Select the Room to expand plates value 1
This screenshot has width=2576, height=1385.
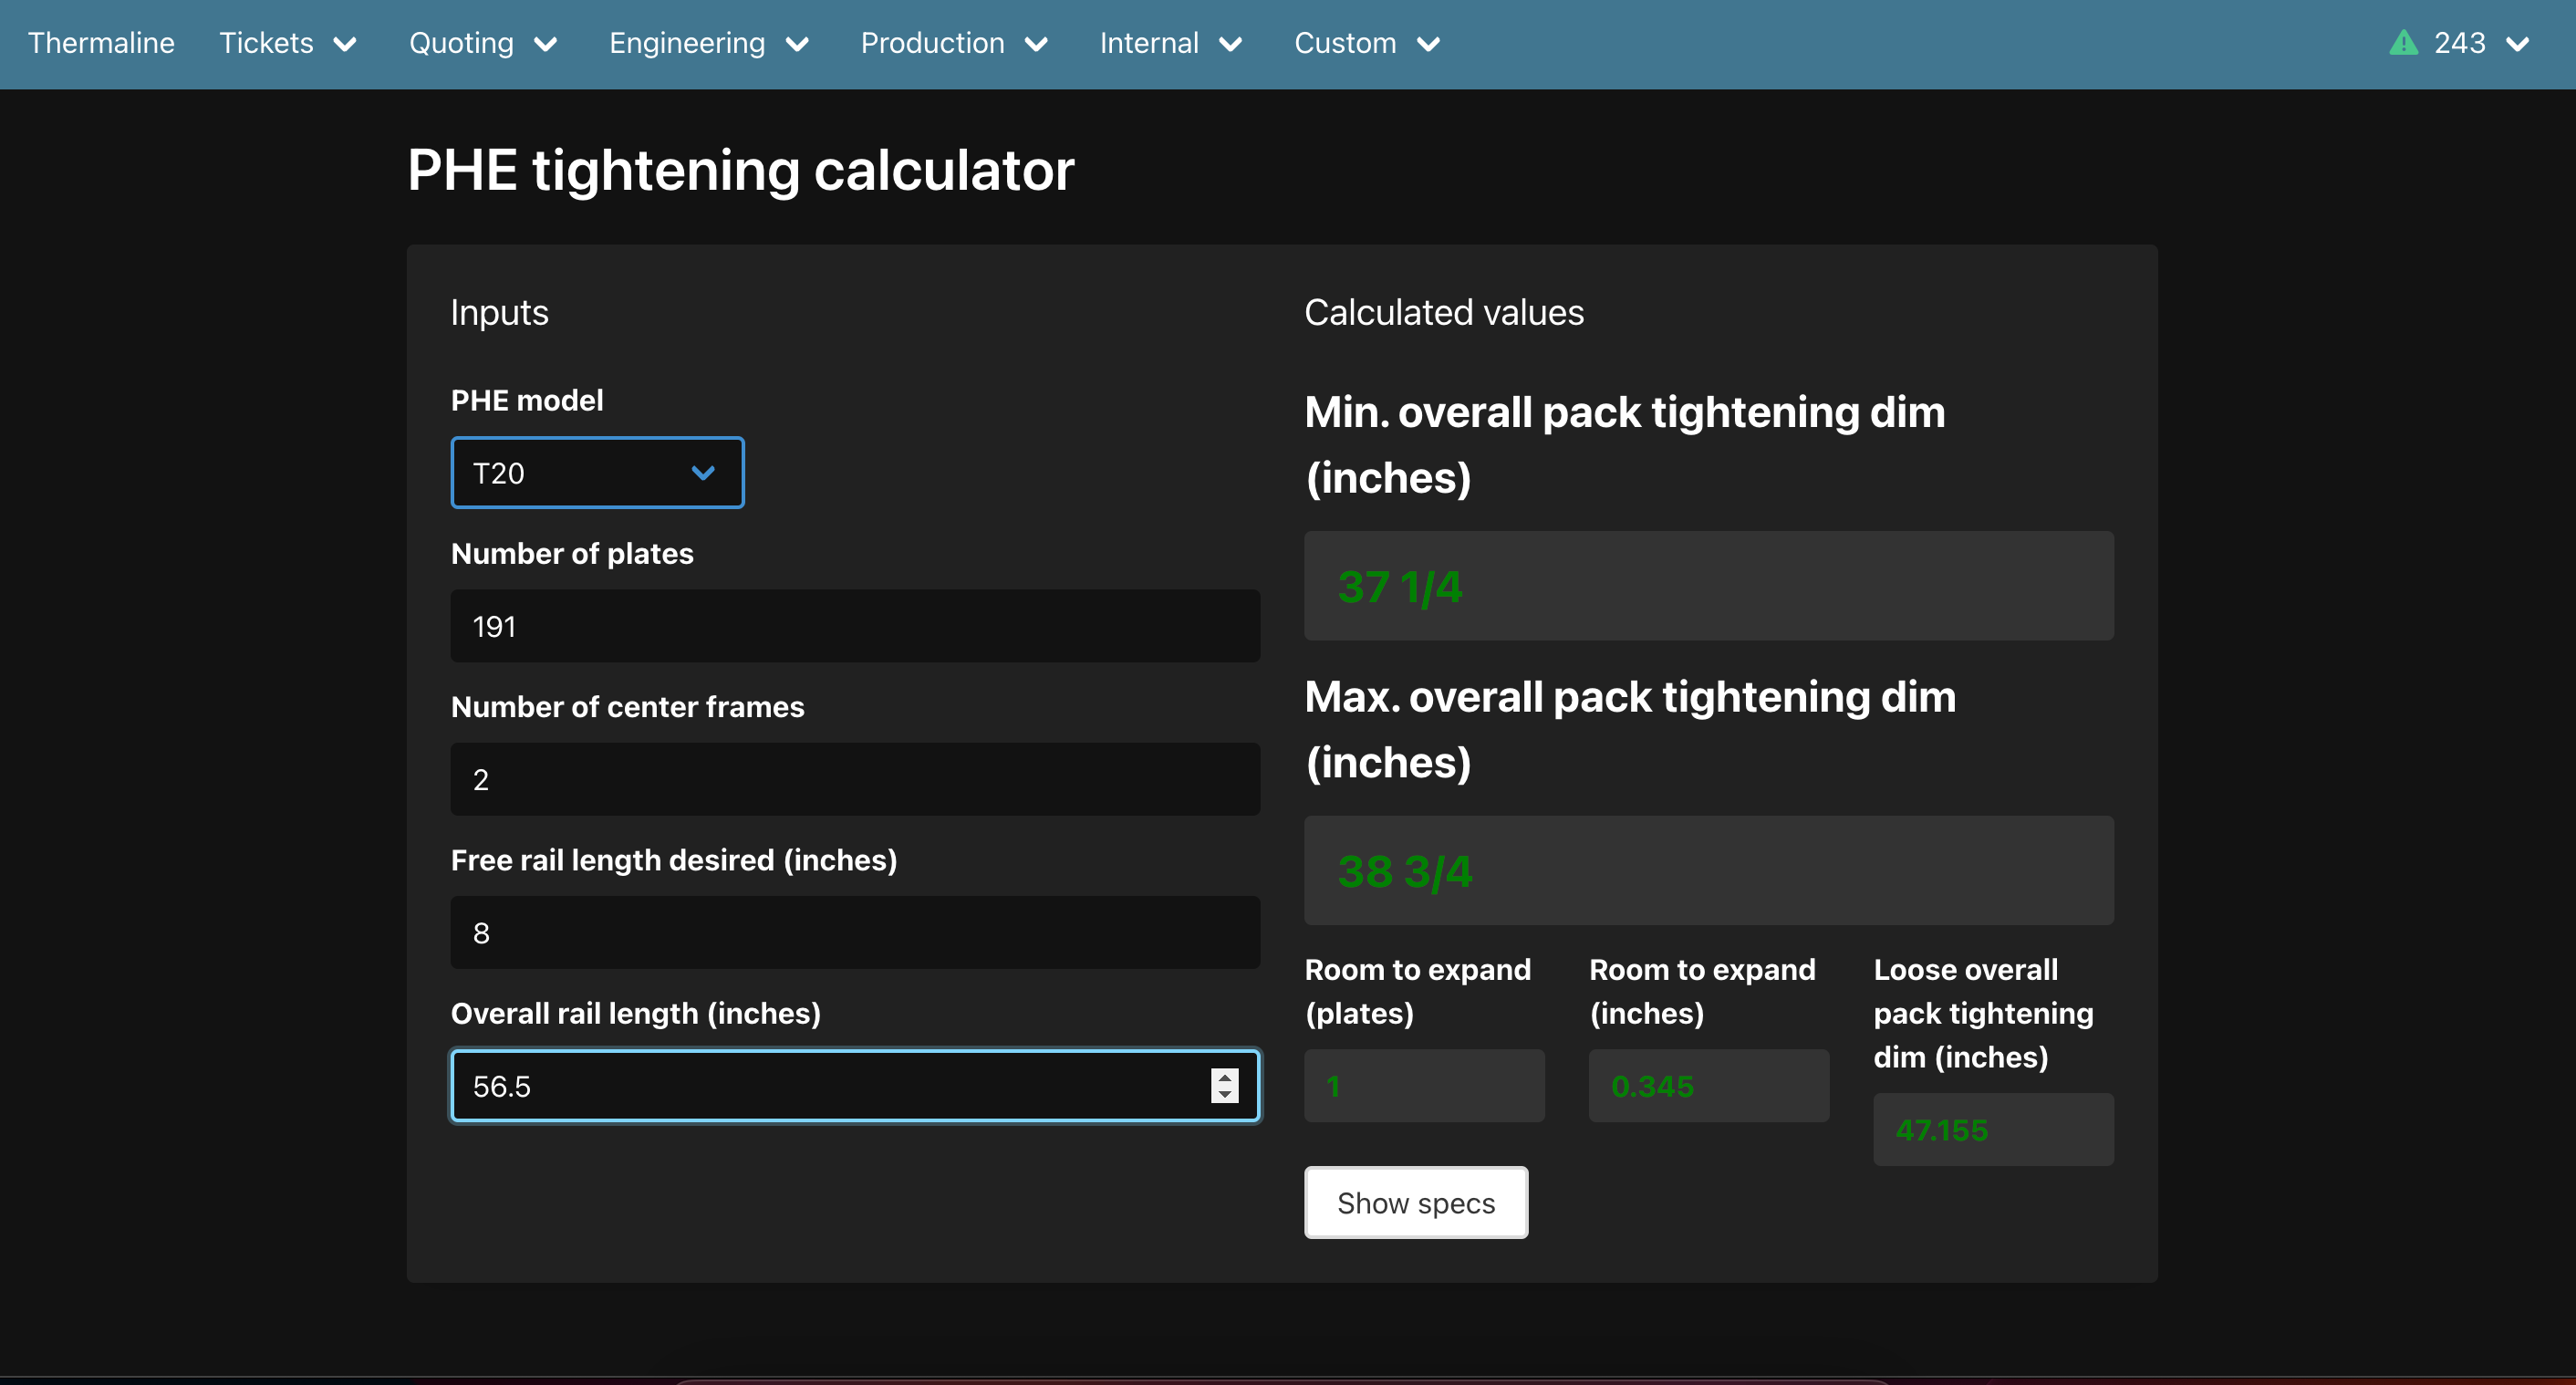[x=1333, y=1086]
